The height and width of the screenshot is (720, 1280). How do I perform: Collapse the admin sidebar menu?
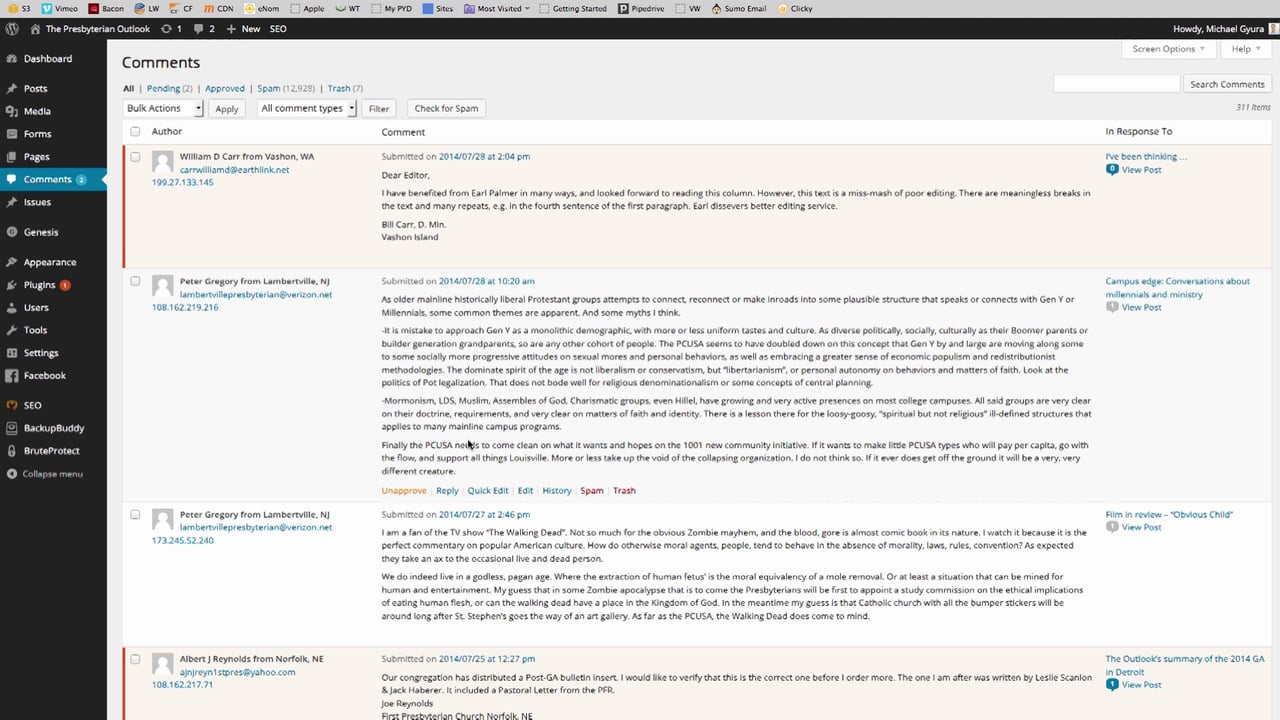pos(52,474)
